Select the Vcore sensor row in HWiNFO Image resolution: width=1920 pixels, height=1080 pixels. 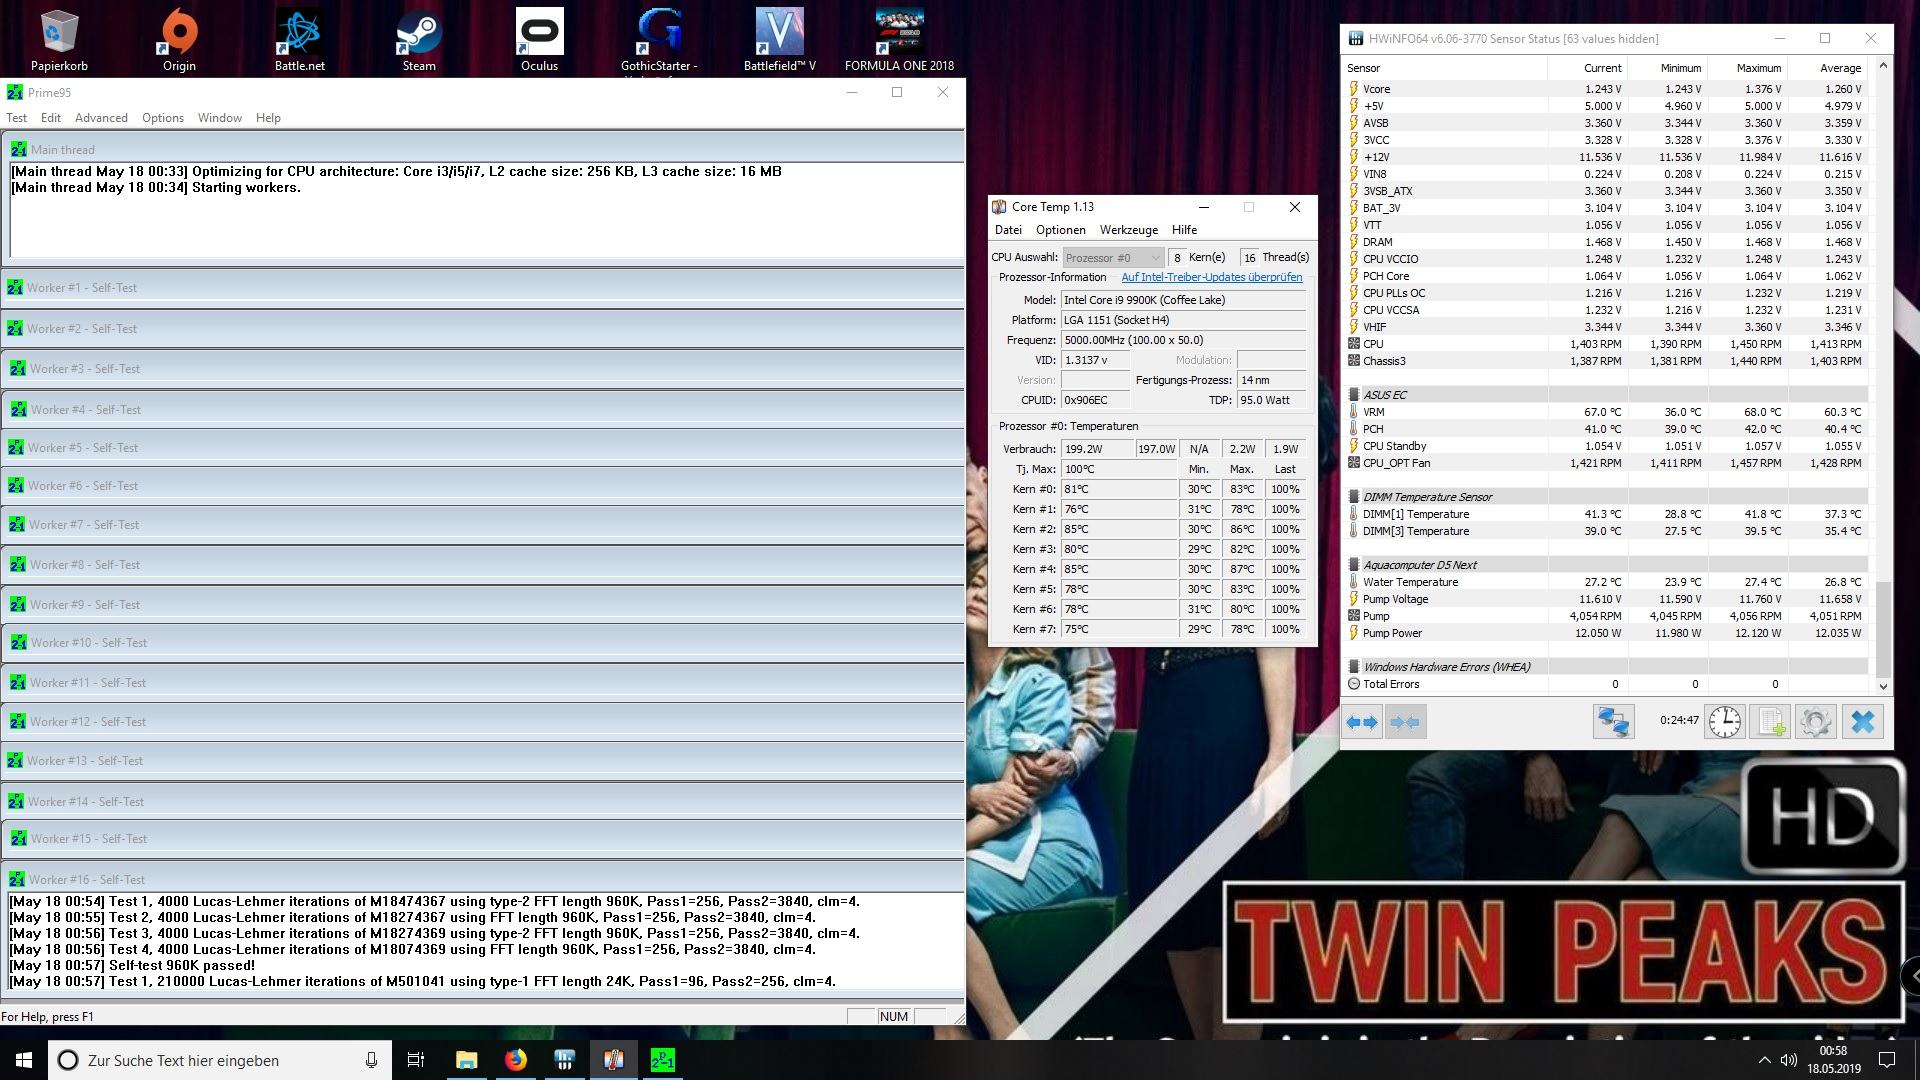coord(1606,89)
